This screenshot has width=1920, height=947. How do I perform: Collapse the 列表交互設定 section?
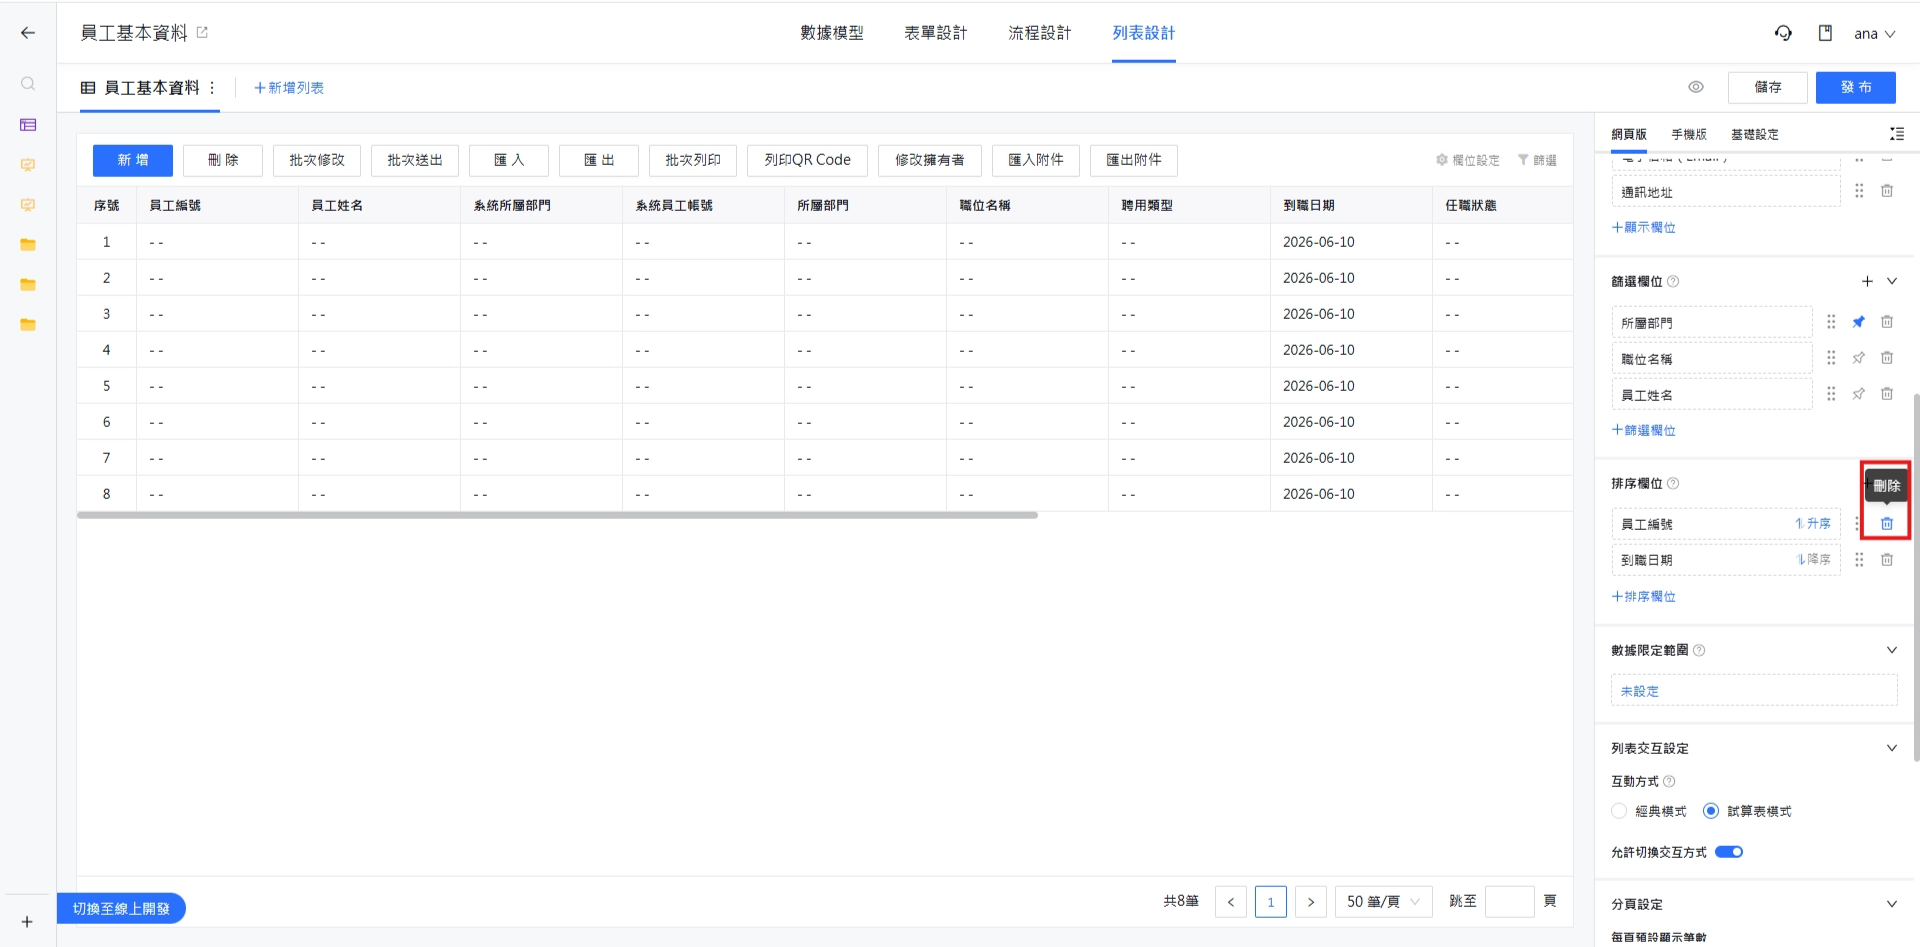(x=1892, y=748)
